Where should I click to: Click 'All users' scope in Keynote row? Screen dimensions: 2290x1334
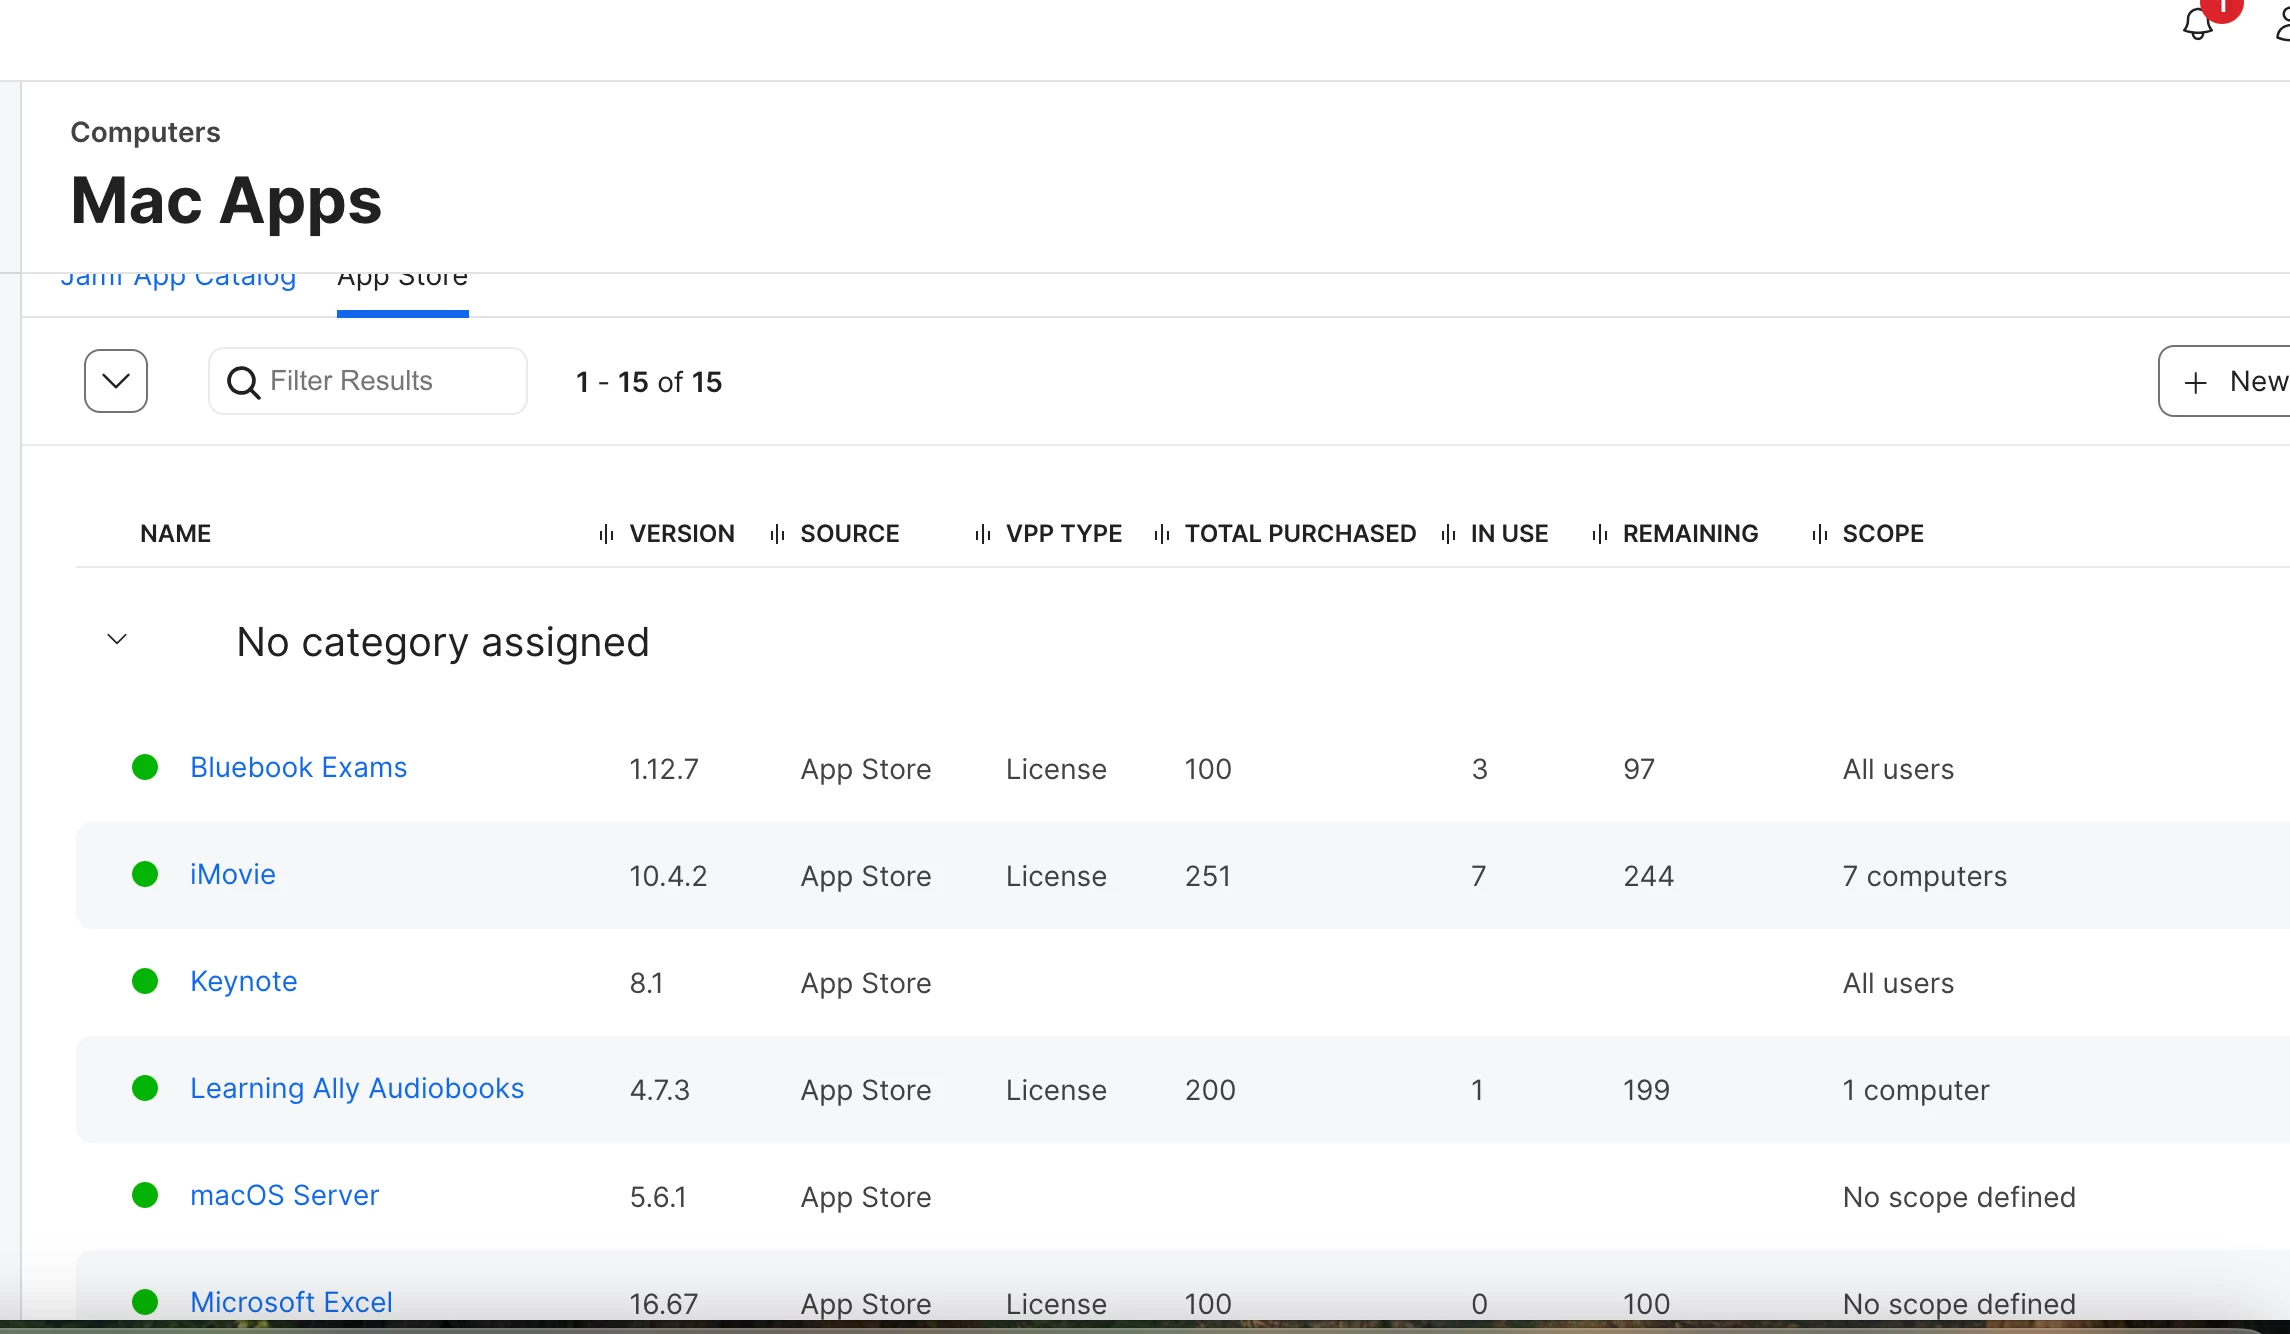pyautogui.click(x=1898, y=983)
